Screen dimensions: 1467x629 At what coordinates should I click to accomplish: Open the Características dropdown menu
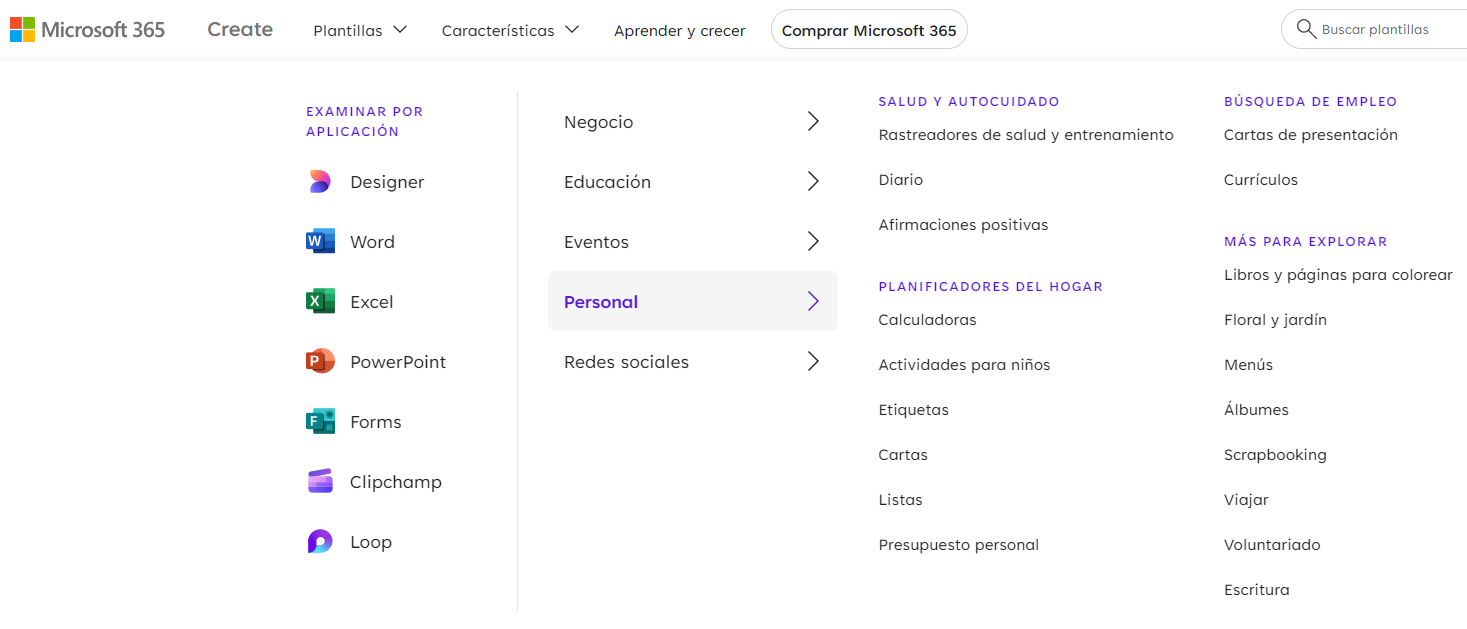click(510, 30)
